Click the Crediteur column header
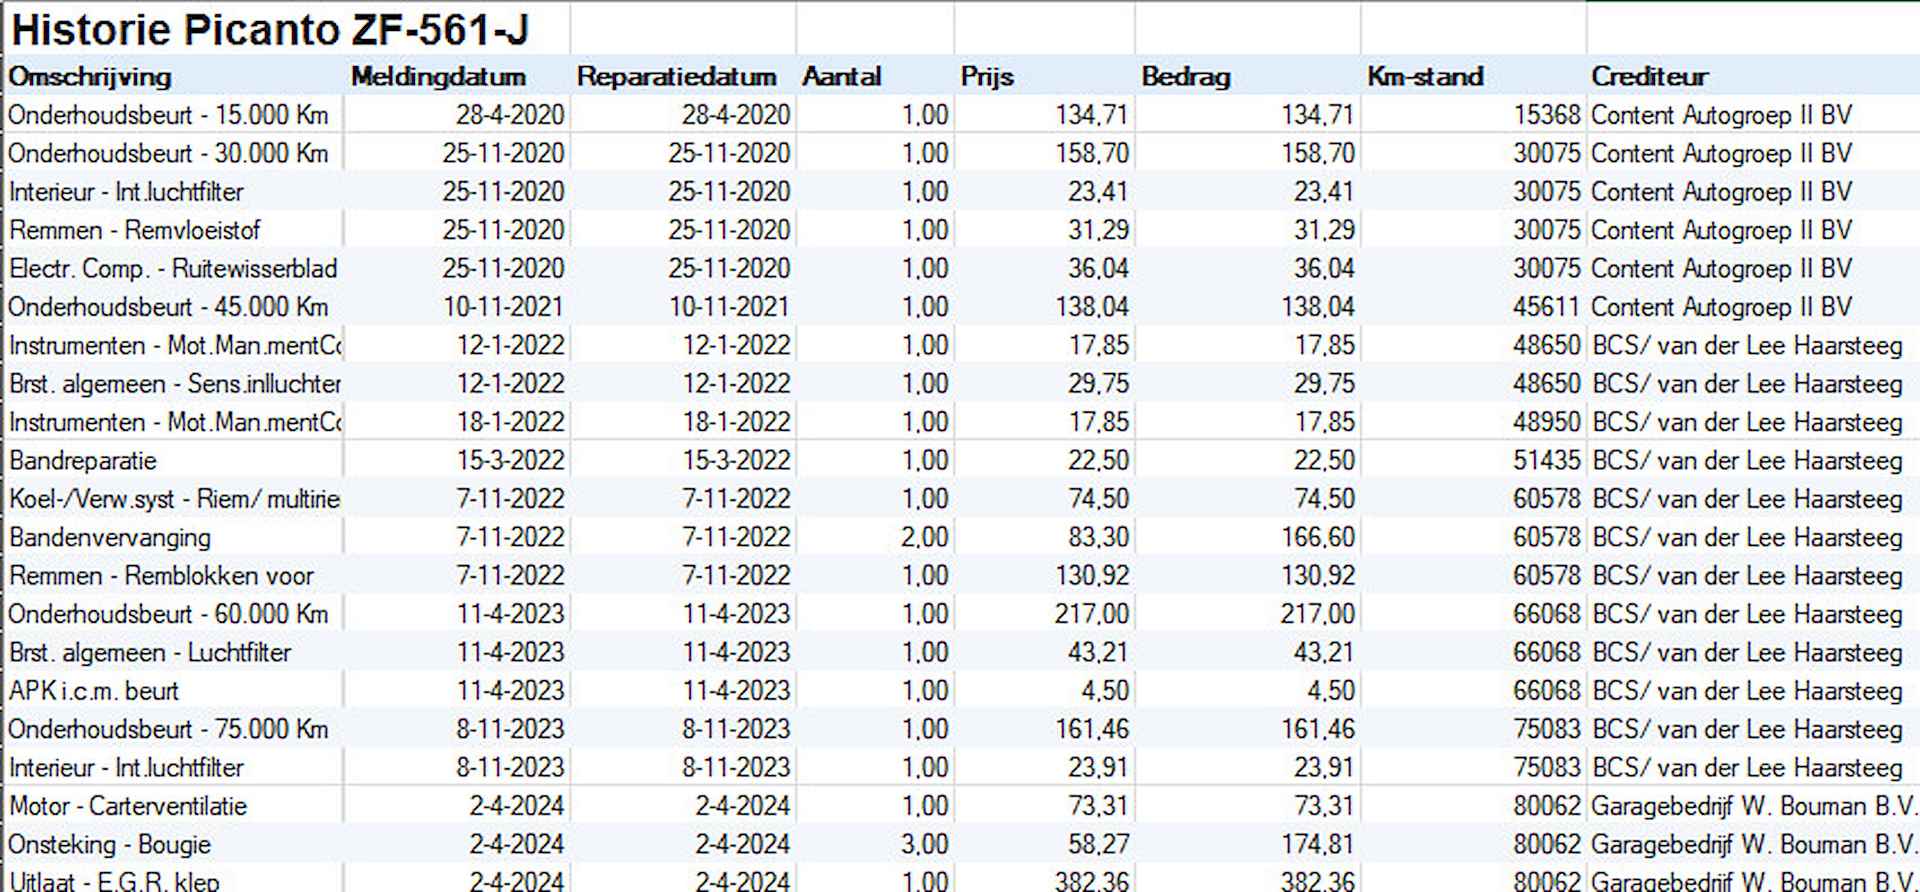Screen dimensions: 1920x892 1649,76
